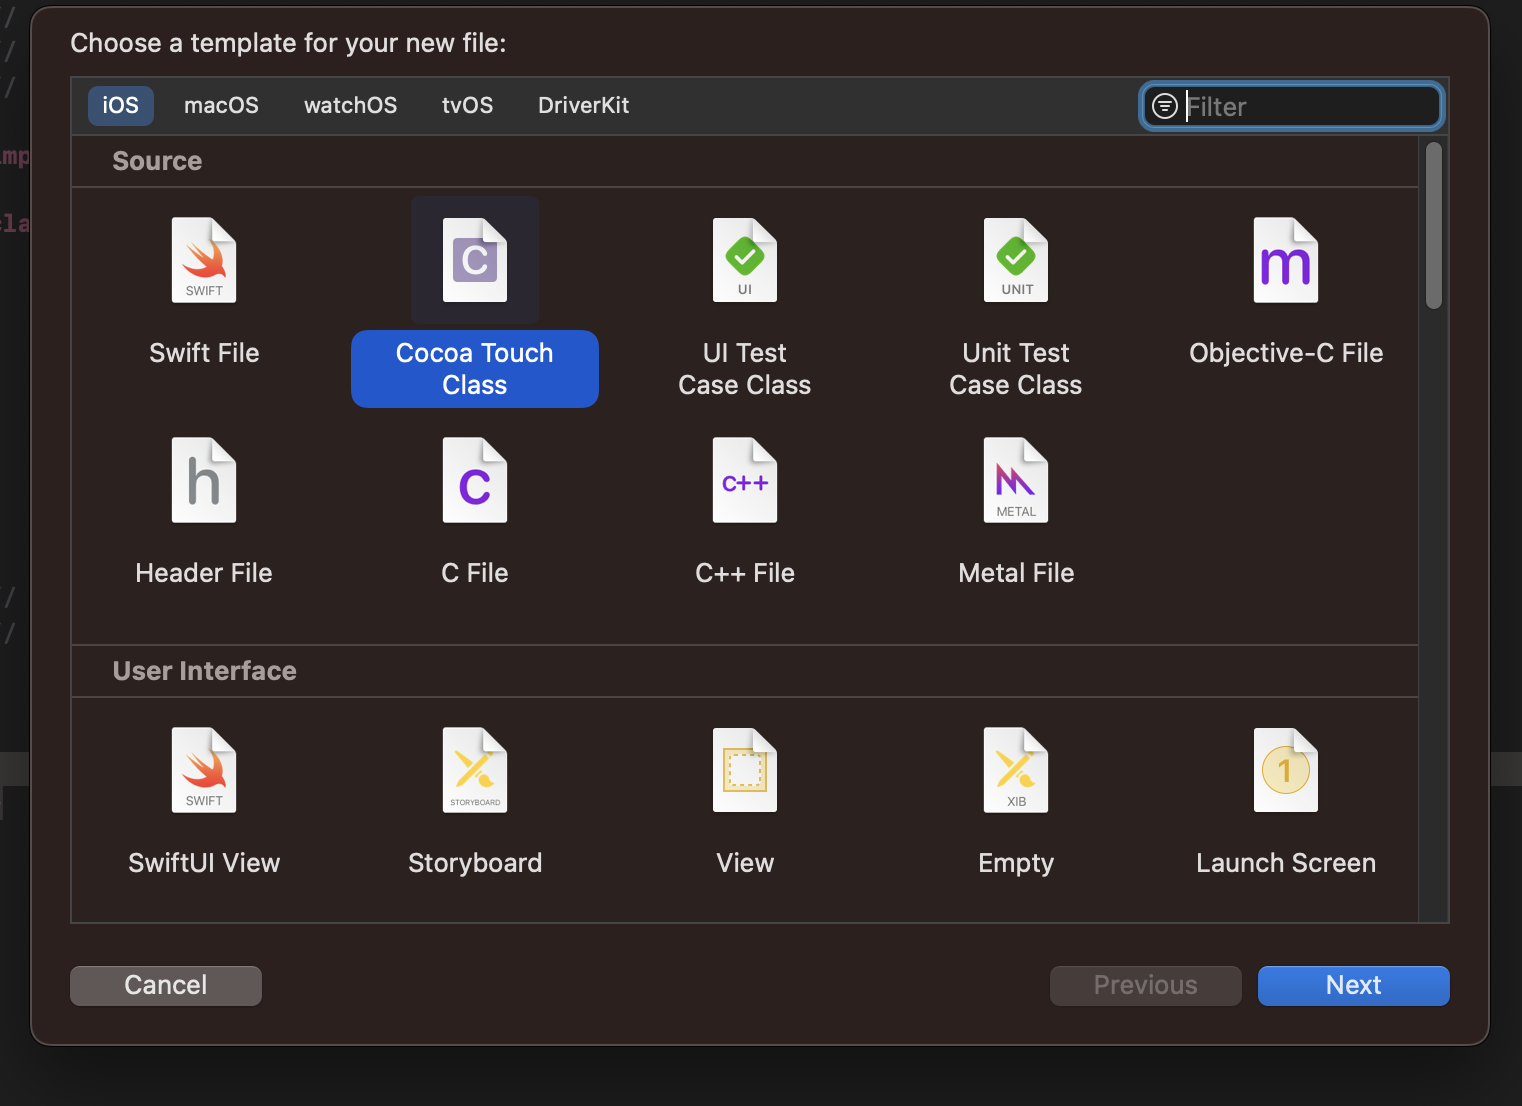Click the "Unit Test Case Class" label

[1016, 369]
